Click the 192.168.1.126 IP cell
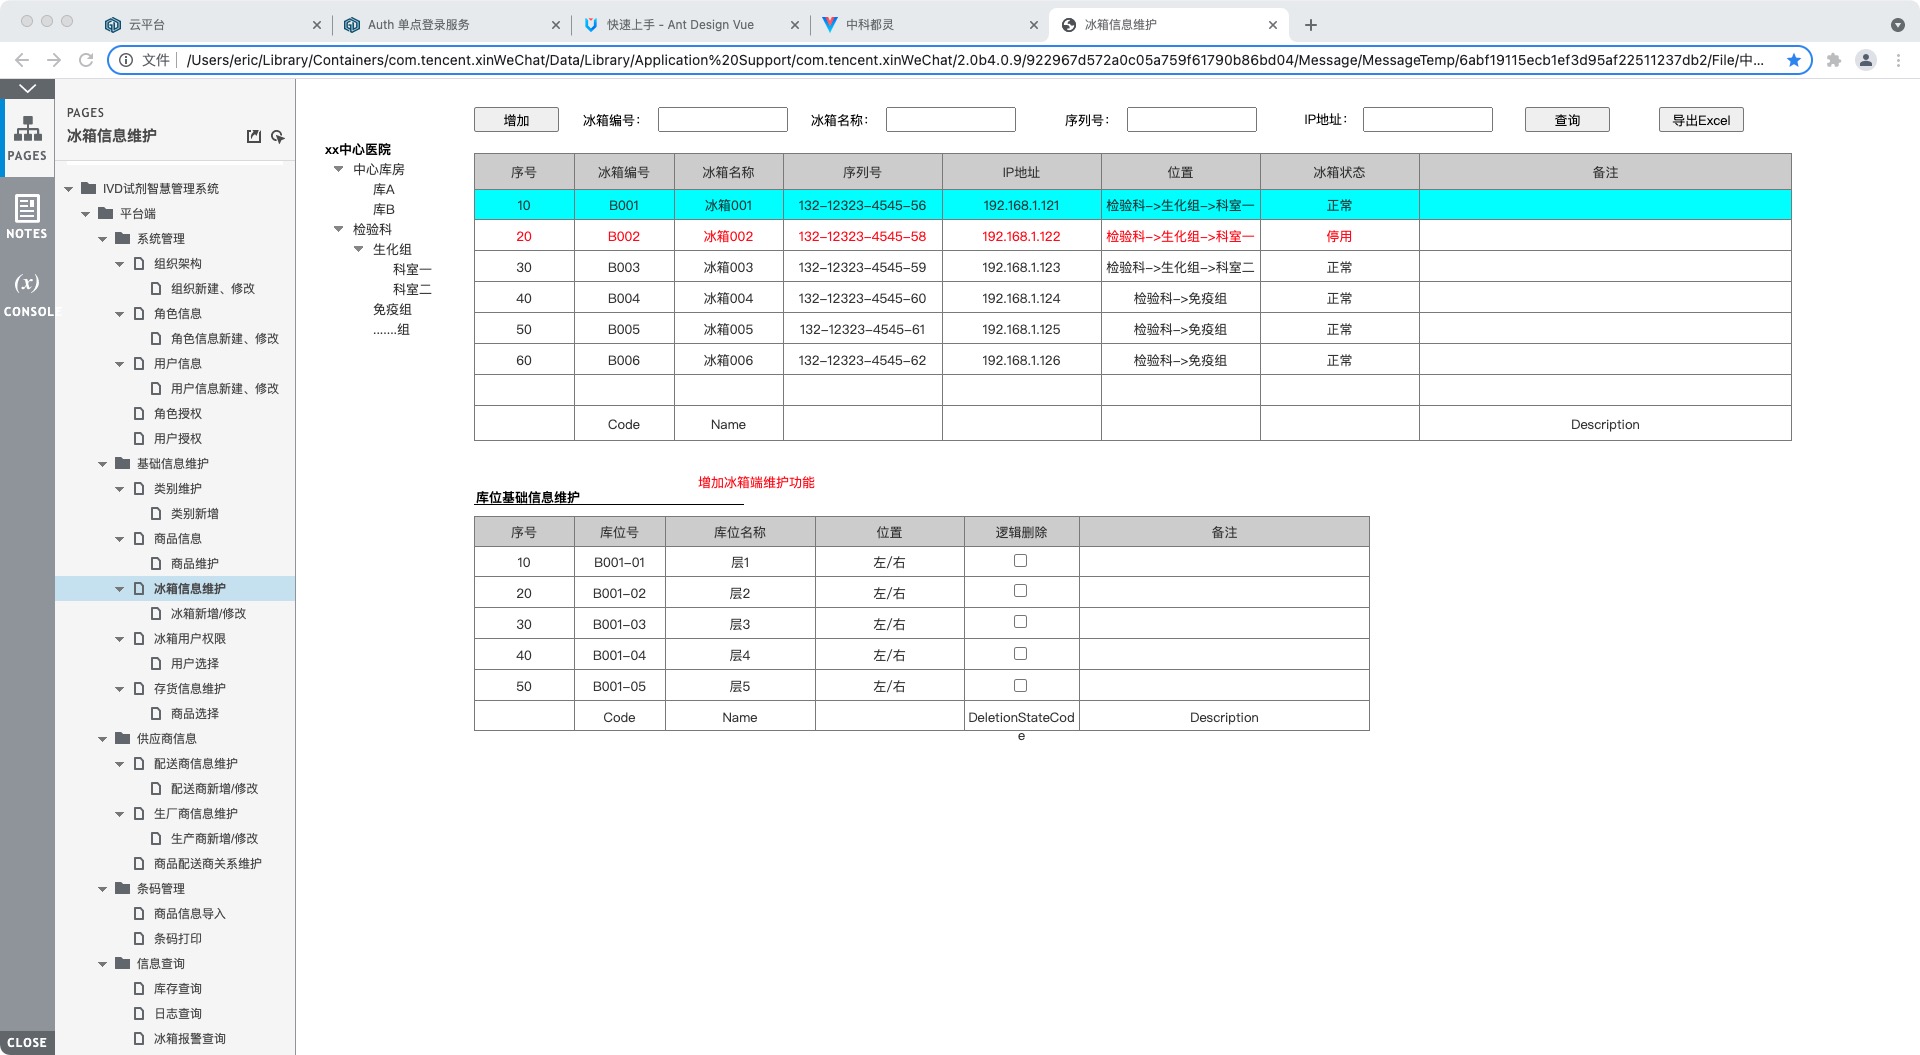This screenshot has height=1055, width=1920. click(1021, 360)
